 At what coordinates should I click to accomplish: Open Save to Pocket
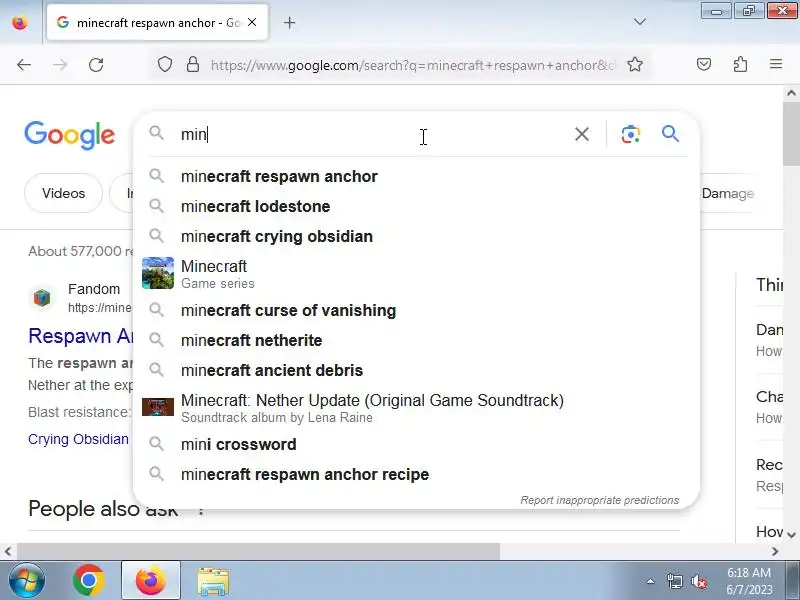click(x=704, y=64)
